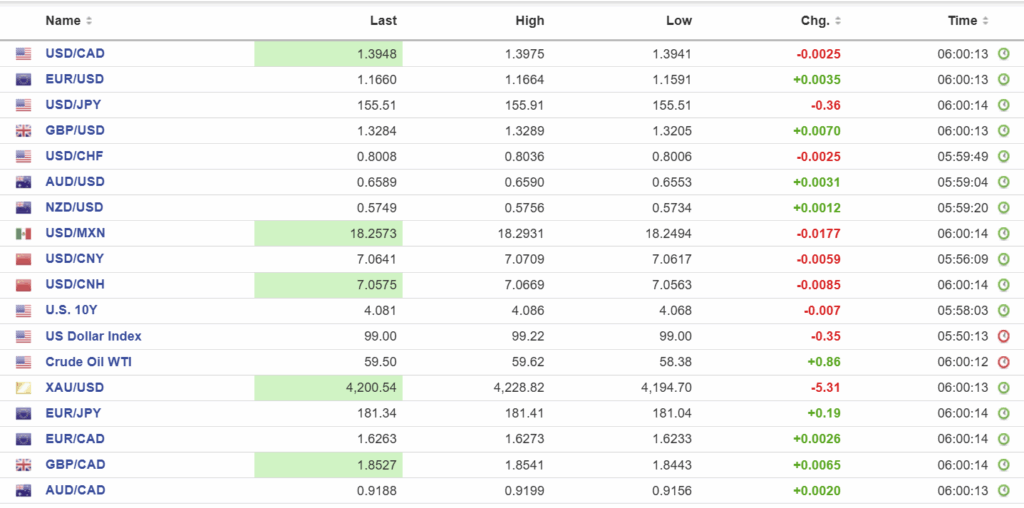
Task: Click the EU flag icon beside EUR/JPY
Action: (x=23, y=413)
